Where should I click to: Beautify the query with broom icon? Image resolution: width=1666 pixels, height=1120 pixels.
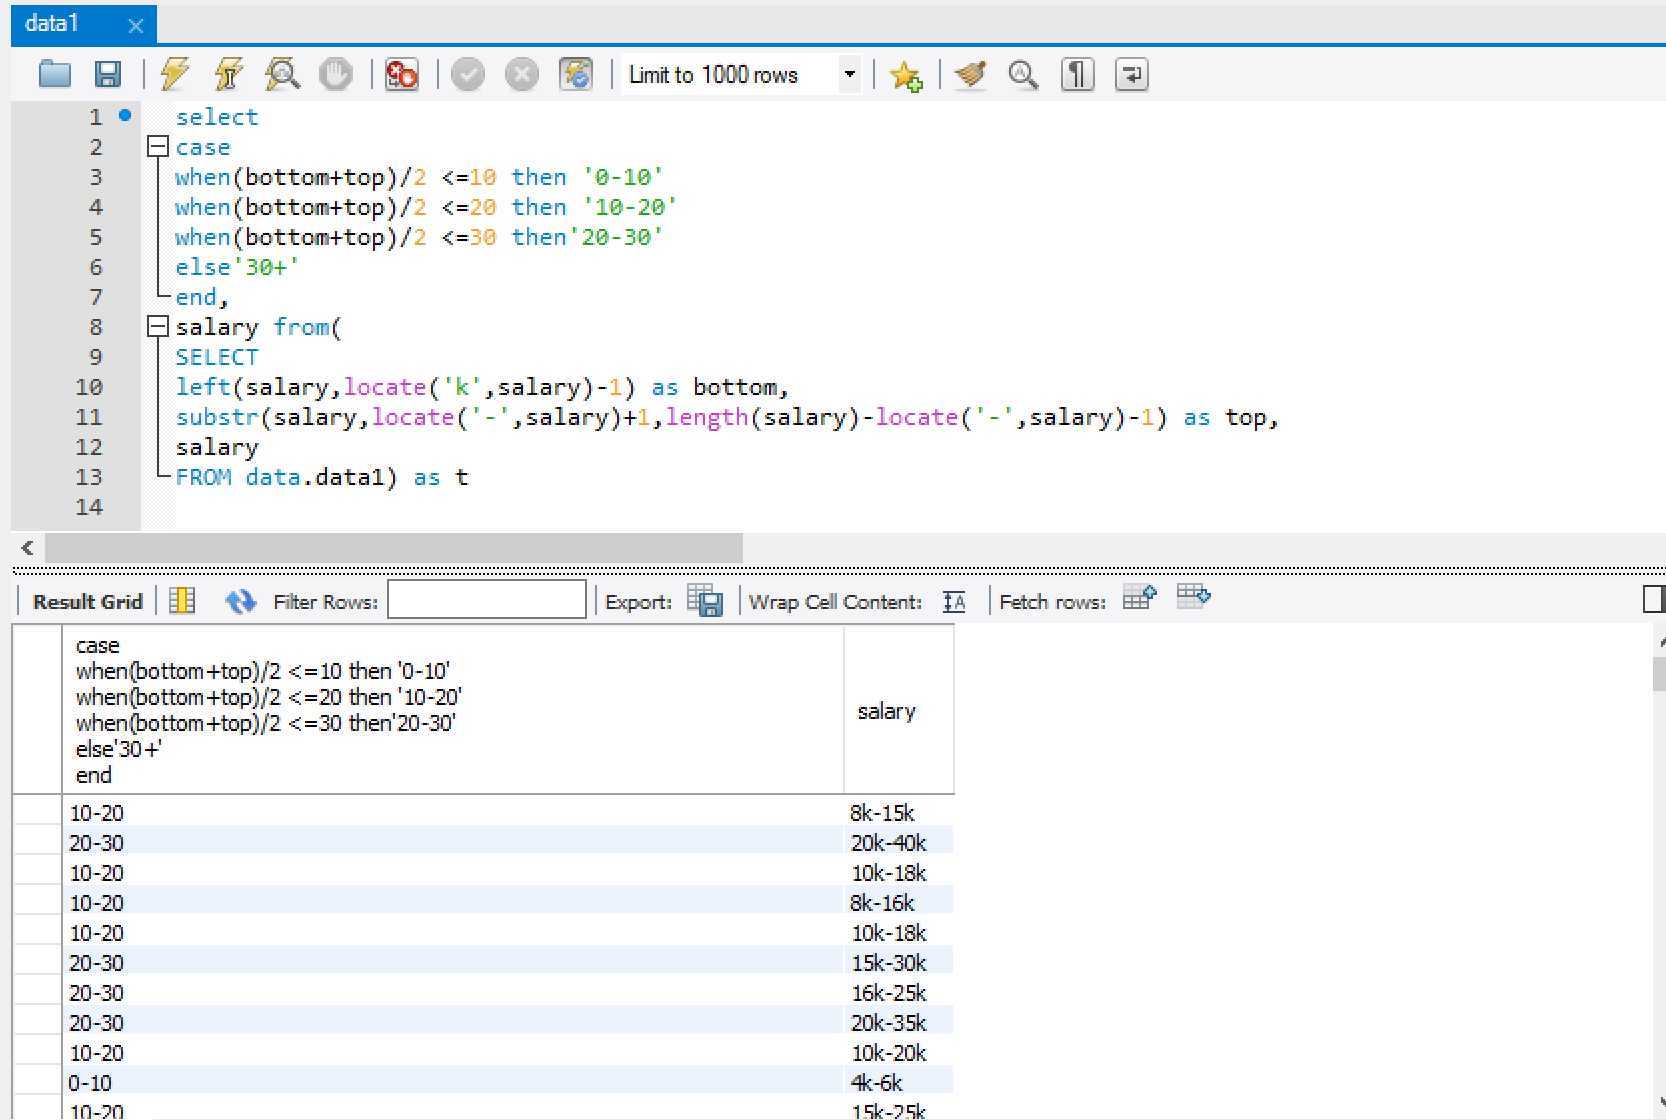[x=970, y=74]
